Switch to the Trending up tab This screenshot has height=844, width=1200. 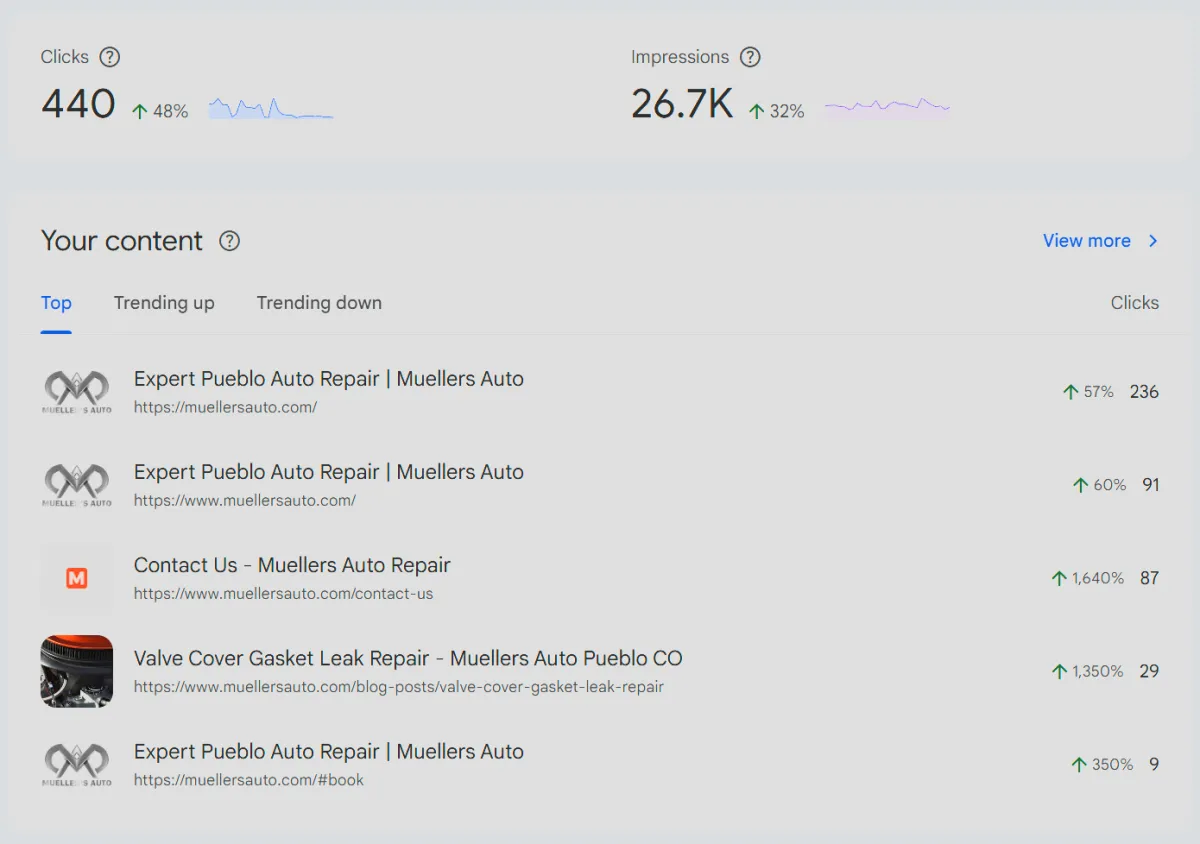[164, 303]
